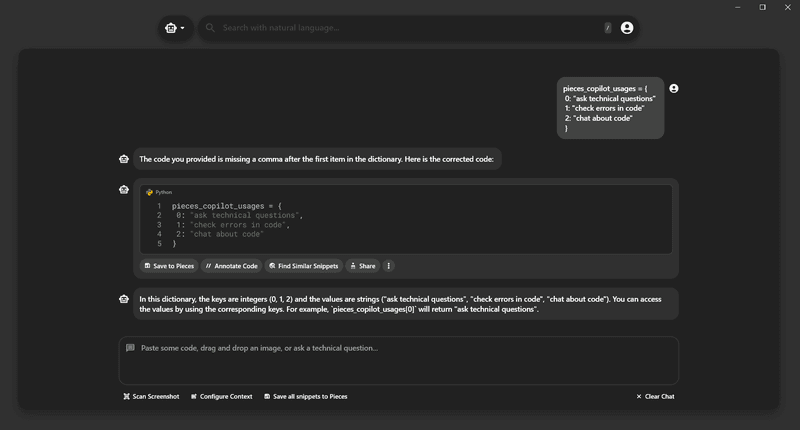Image resolution: width=800 pixels, height=430 pixels.
Task: Close the Pieces window
Action: point(787,7)
